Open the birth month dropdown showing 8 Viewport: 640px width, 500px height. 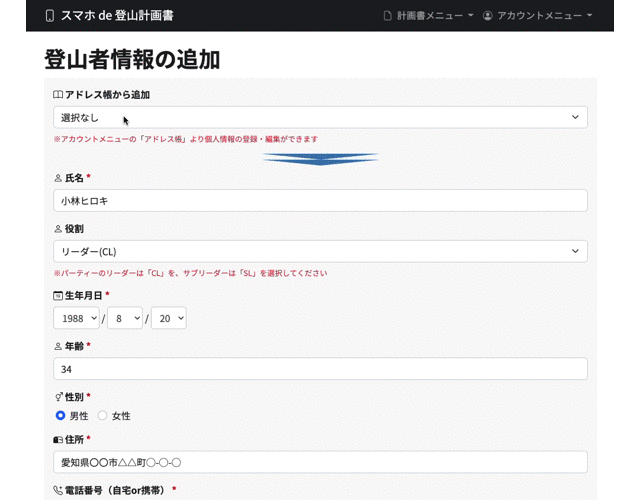tap(125, 318)
